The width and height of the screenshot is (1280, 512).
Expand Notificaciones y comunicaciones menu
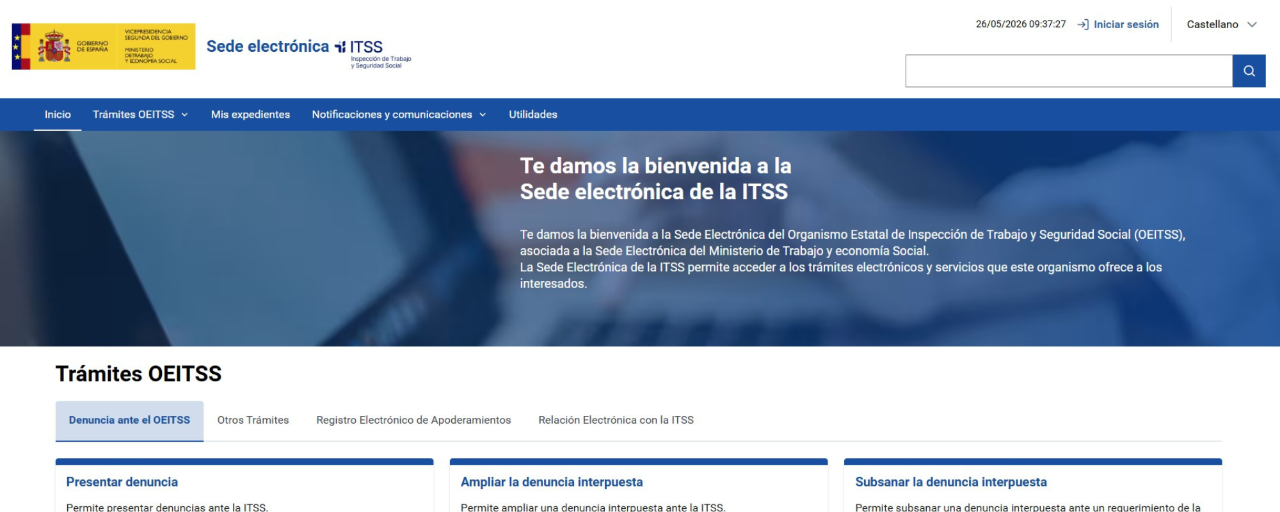click(399, 114)
